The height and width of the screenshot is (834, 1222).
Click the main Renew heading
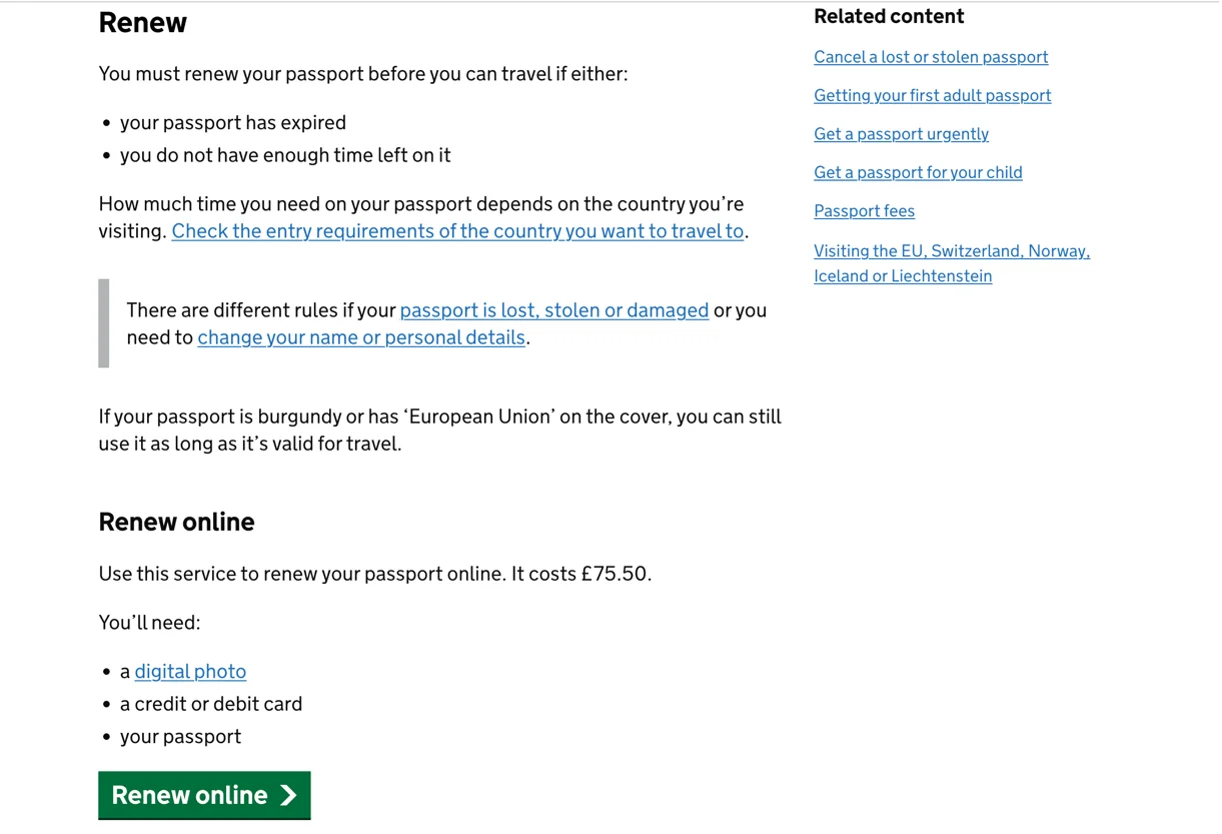(142, 23)
